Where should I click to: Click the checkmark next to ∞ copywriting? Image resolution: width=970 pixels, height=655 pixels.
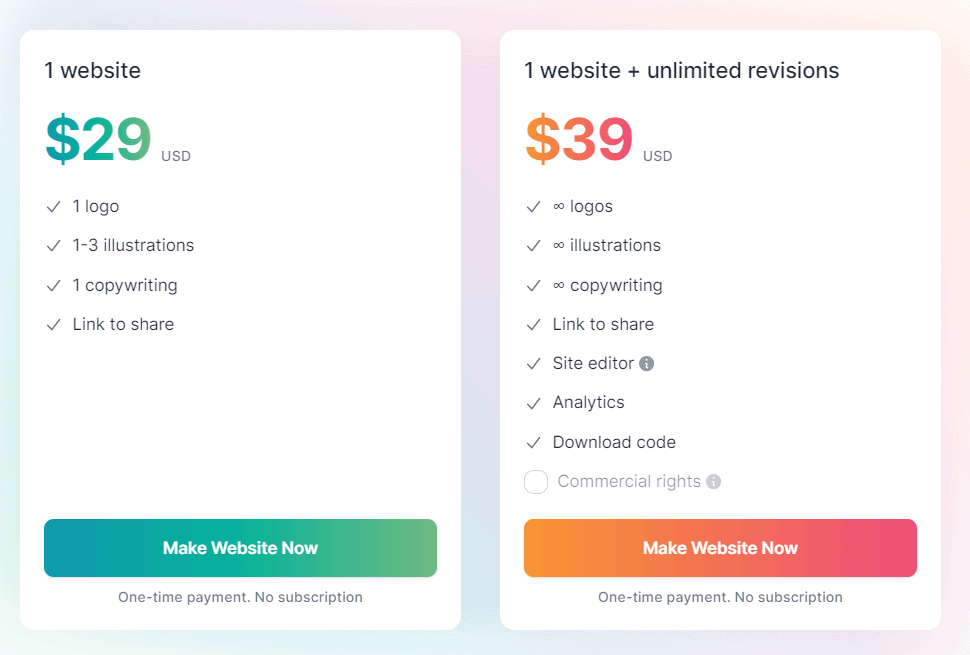[534, 285]
